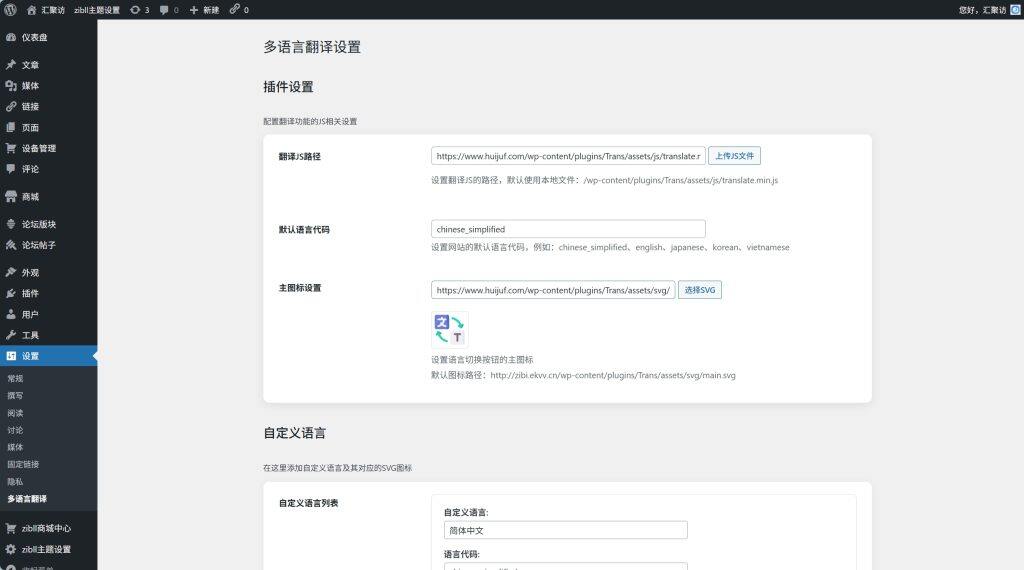Open the site home icon 汇聚访

coord(31,10)
